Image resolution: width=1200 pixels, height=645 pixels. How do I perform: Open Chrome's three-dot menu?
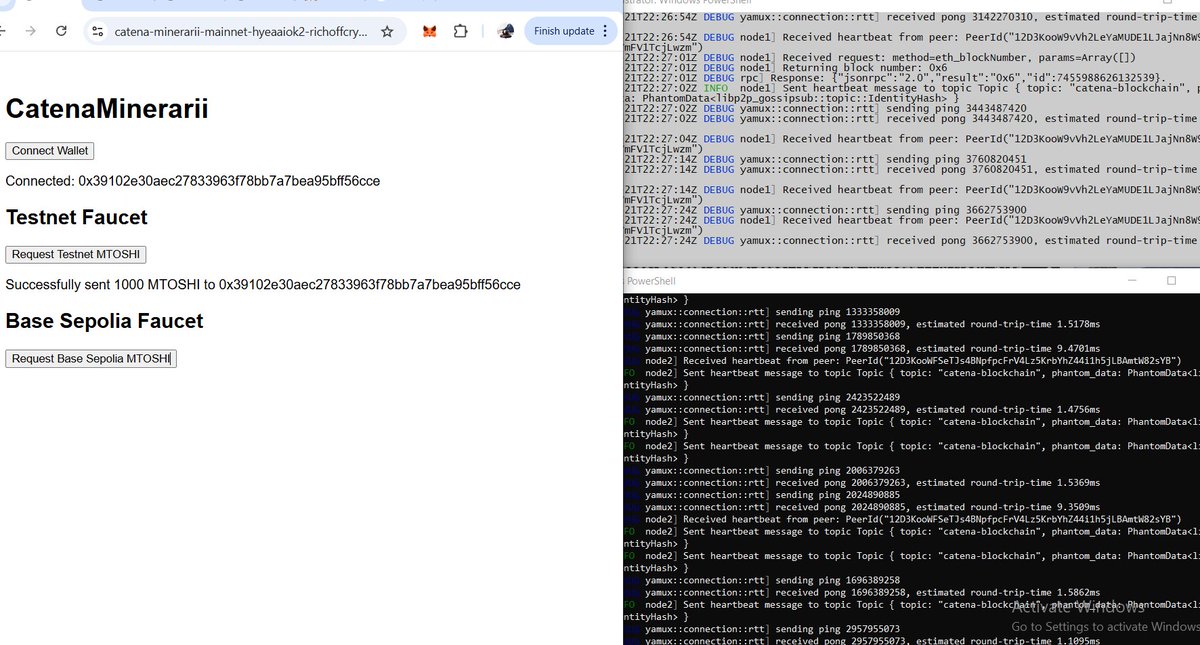click(x=605, y=31)
